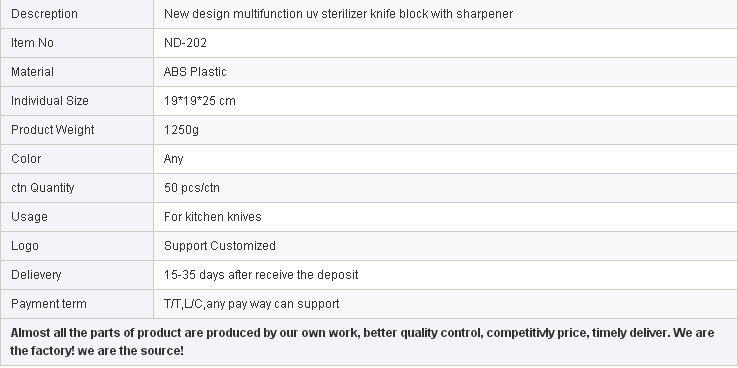Click the 'ctn Quantity' label
Image resolution: width=738 pixels, height=368 pixels.
[42, 188]
